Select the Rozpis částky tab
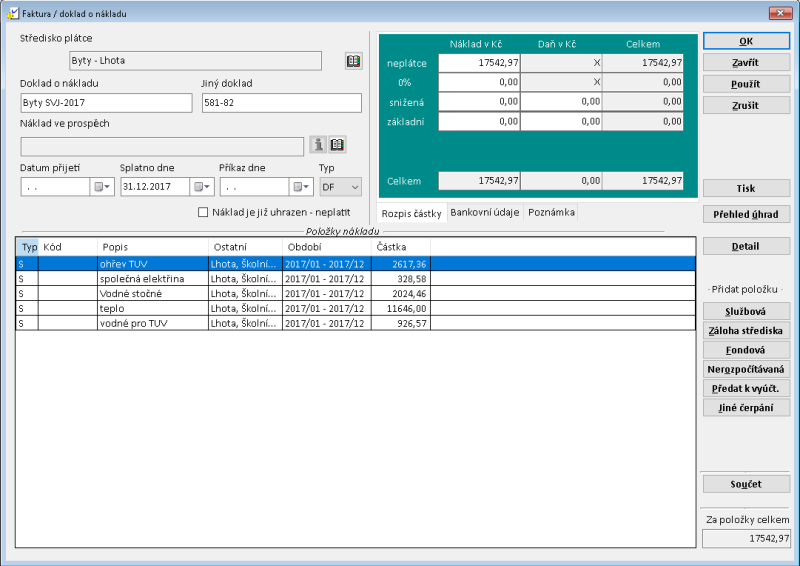 click(411, 212)
